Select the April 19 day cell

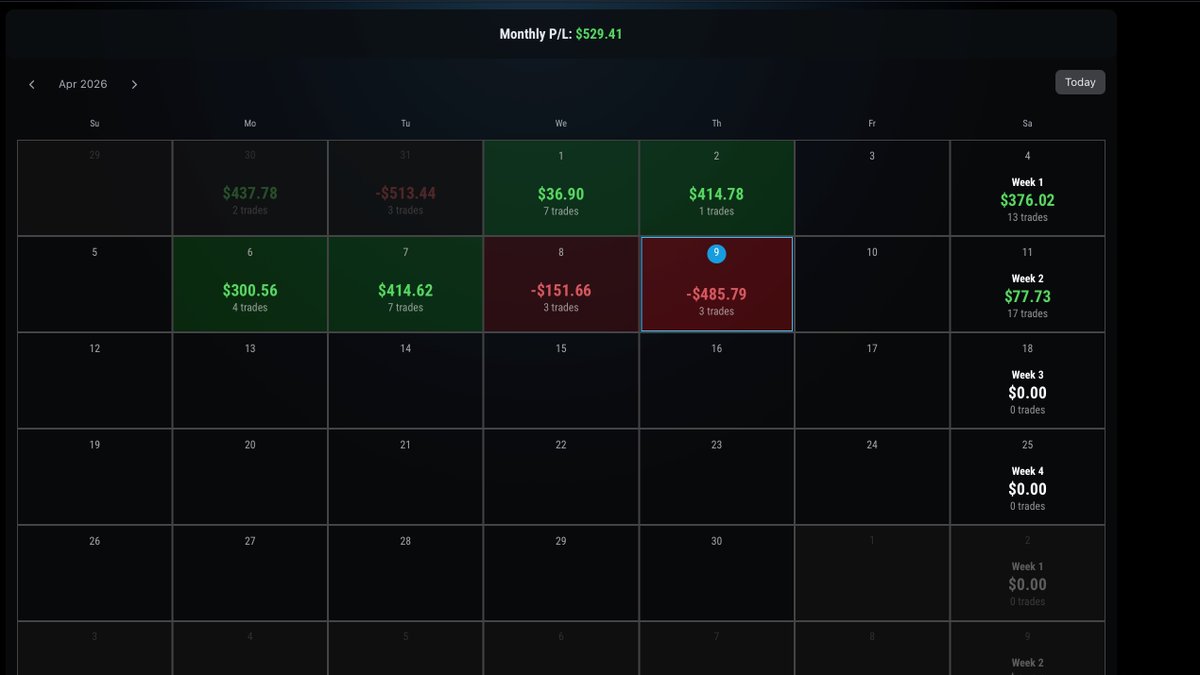point(94,476)
